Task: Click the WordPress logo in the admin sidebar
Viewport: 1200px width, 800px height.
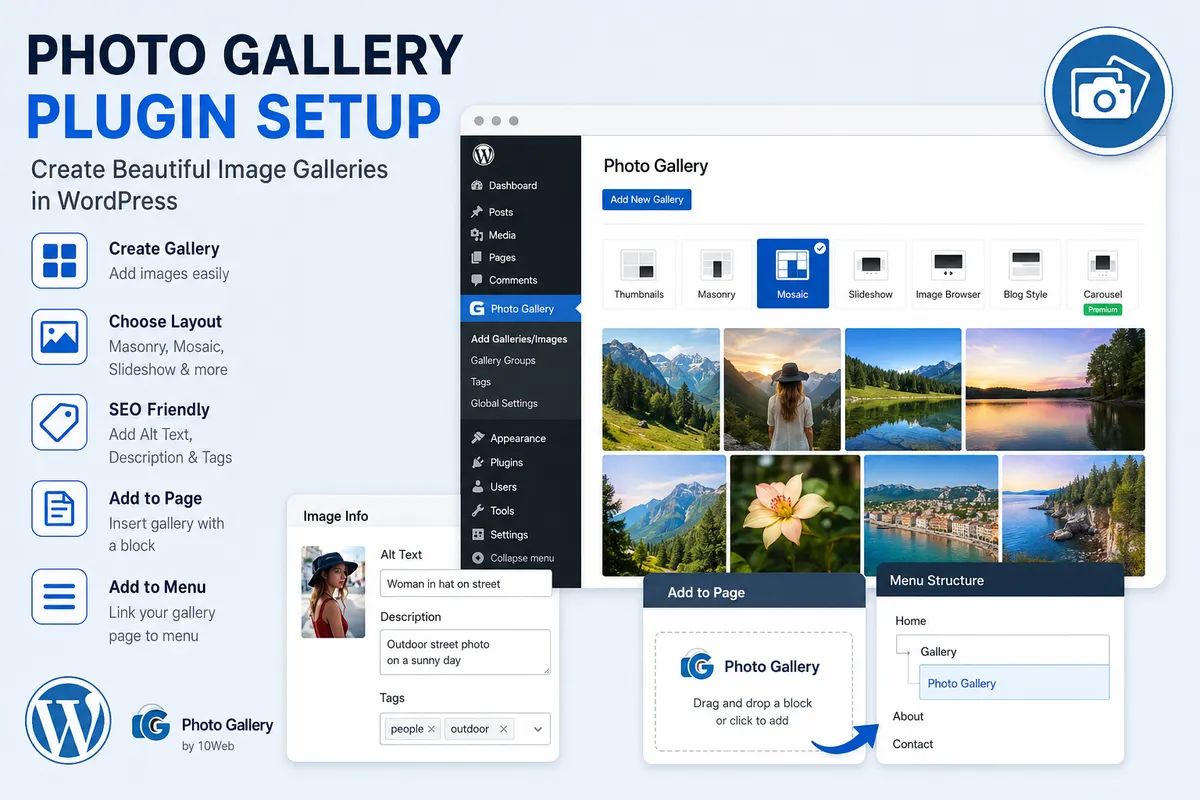Action: point(484,155)
